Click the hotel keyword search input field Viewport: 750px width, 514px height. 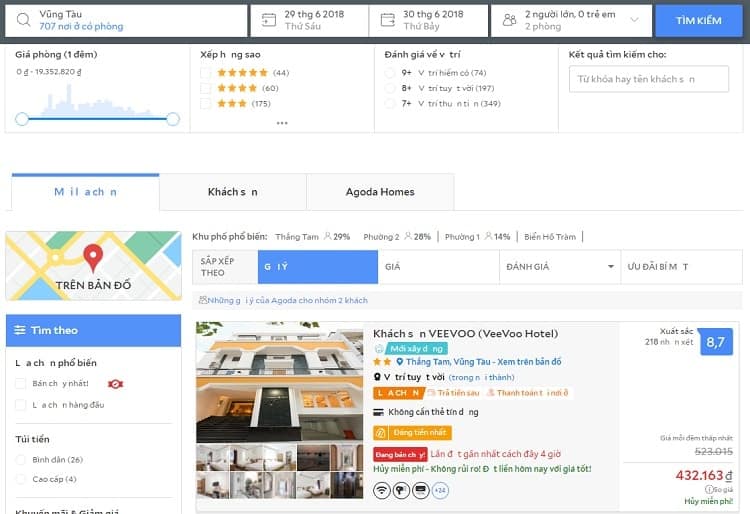tap(649, 79)
